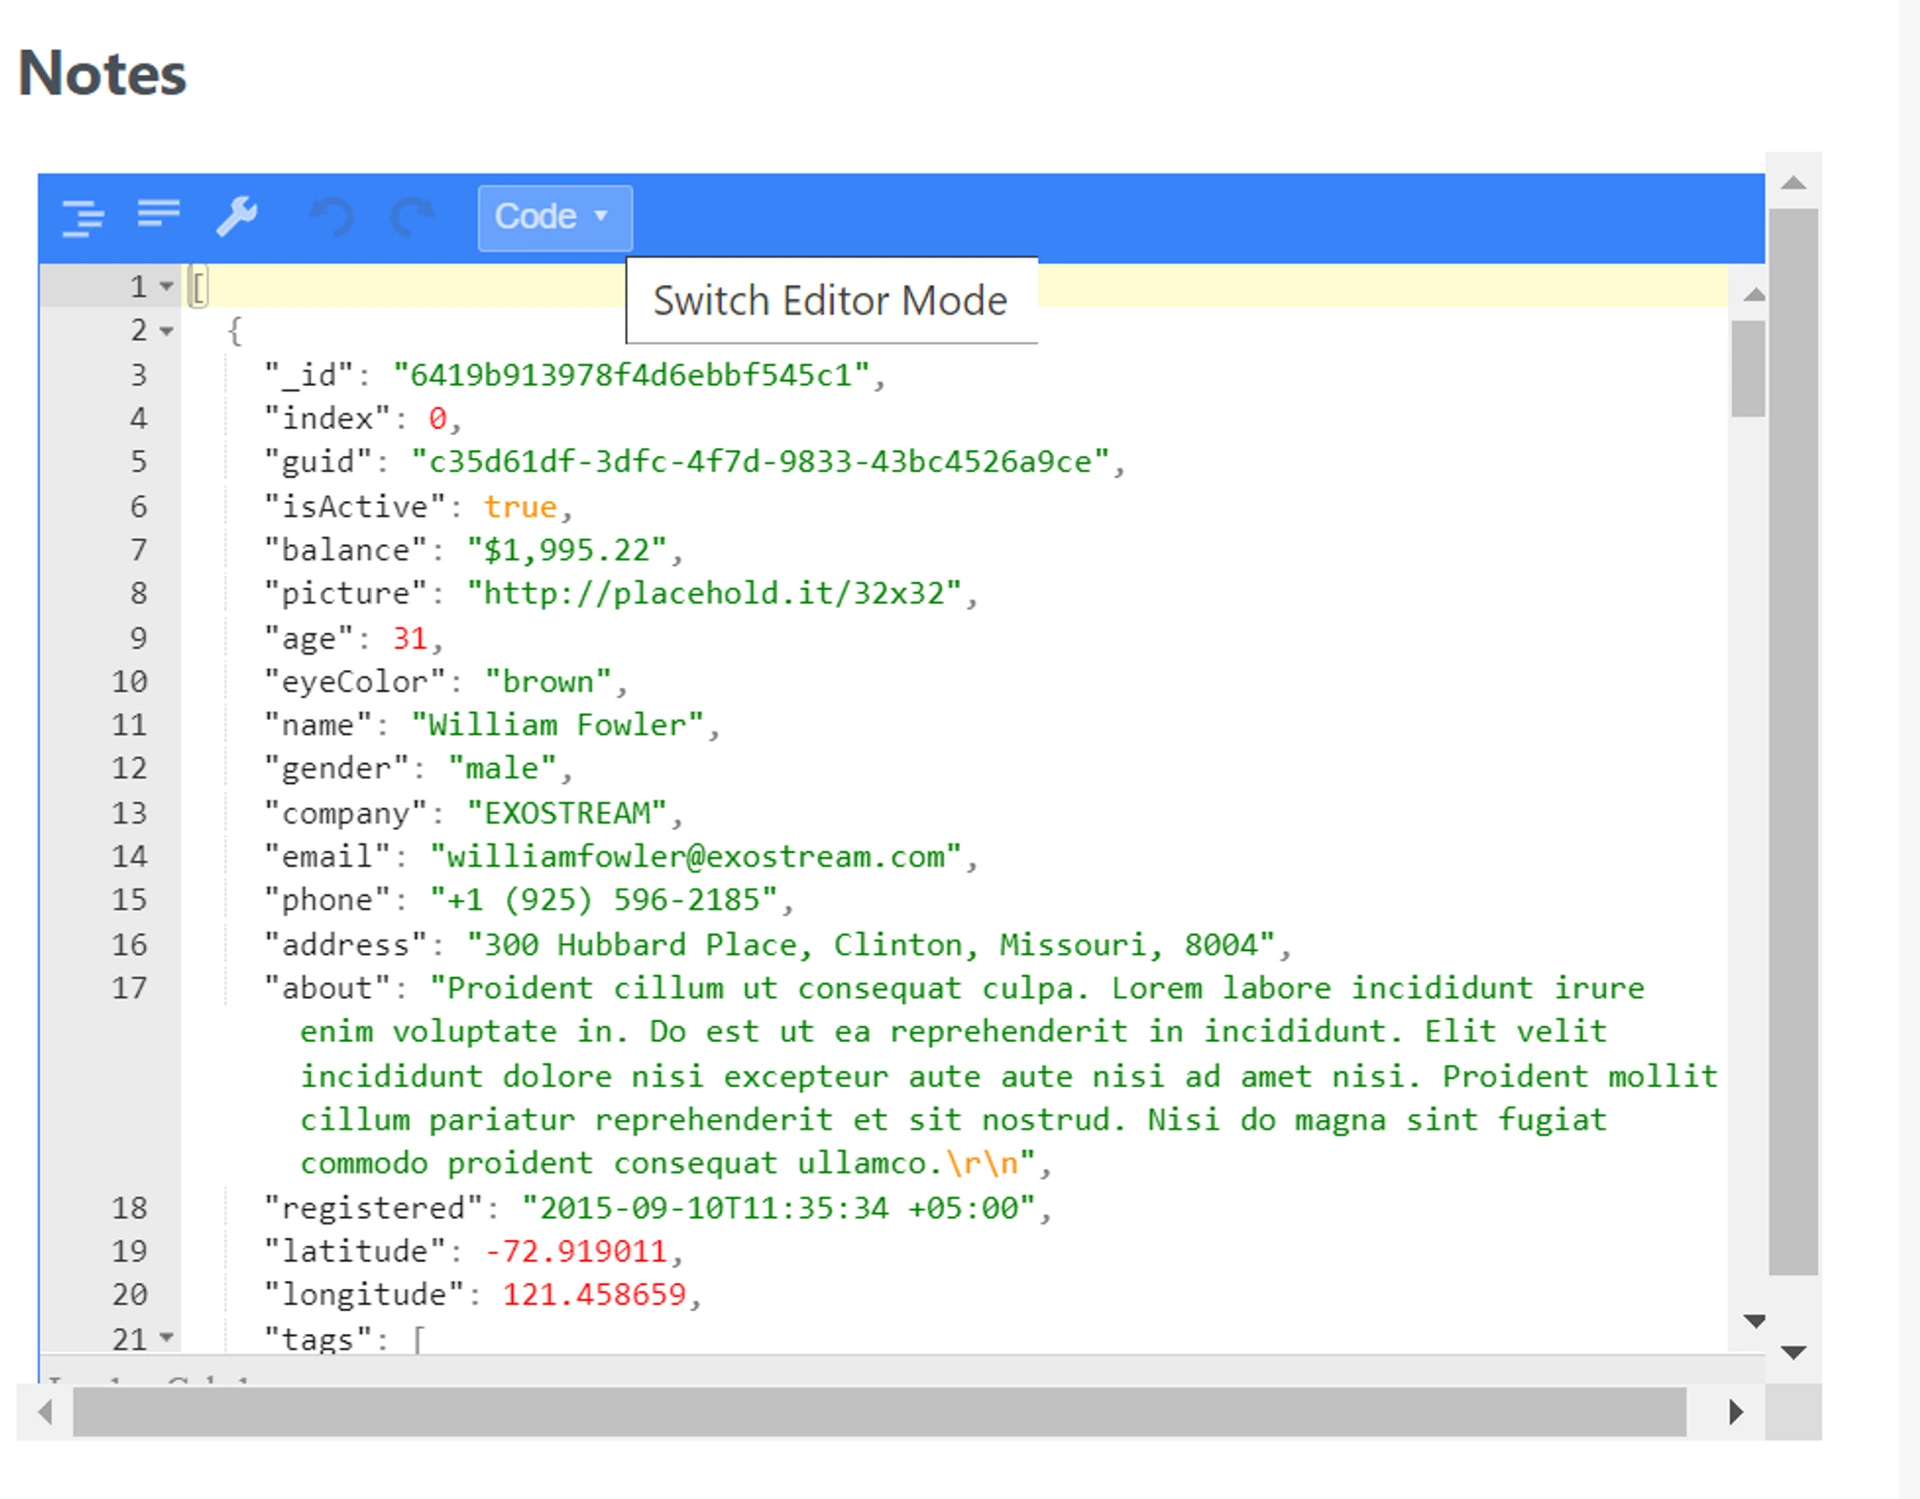
Task: Click the horizontal scrollbar thumb
Action: (x=880, y=1412)
